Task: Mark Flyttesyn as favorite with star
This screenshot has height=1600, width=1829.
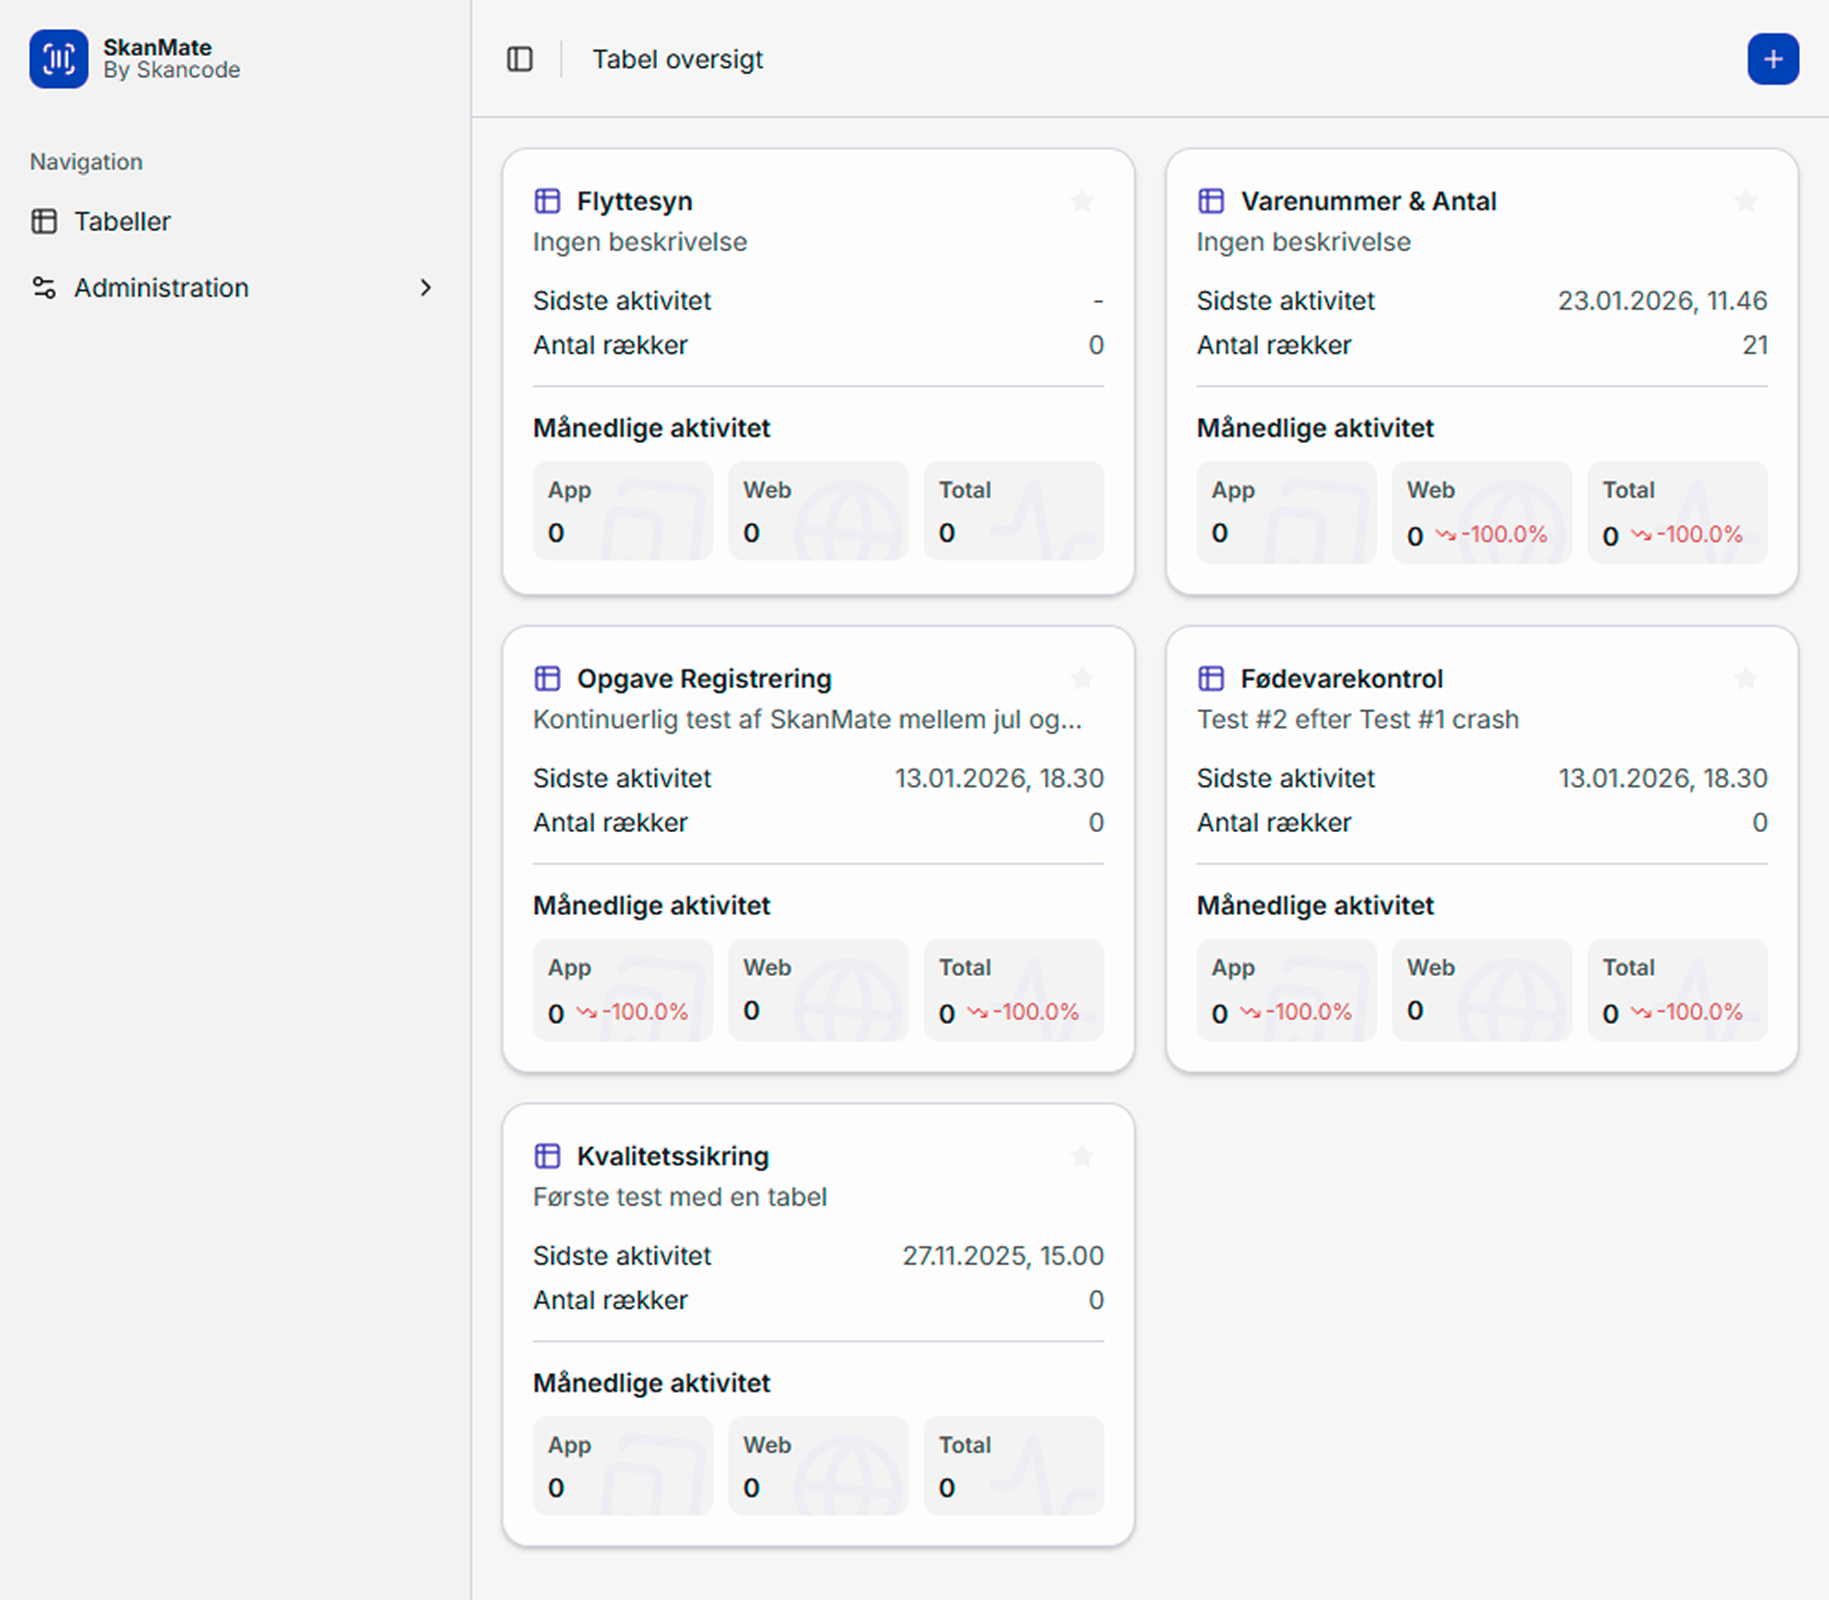Action: tap(1082, 201)
